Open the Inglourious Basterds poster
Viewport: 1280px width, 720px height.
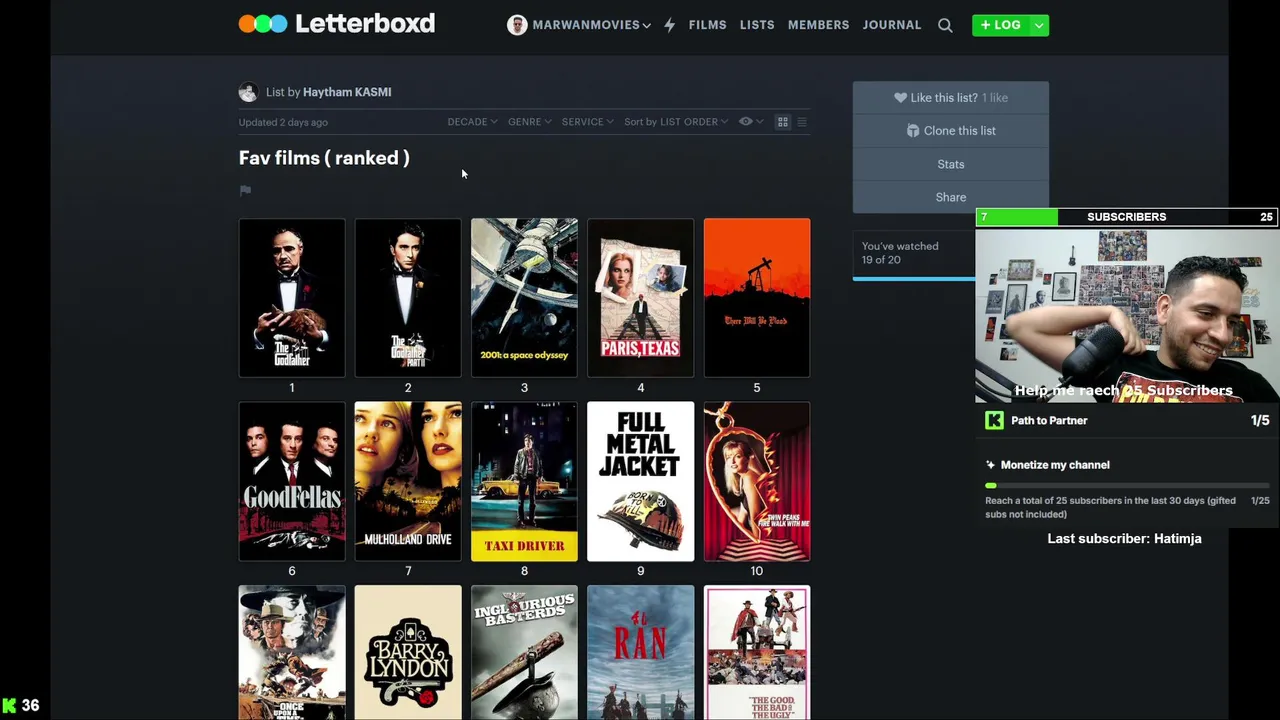tap(524, 653)
